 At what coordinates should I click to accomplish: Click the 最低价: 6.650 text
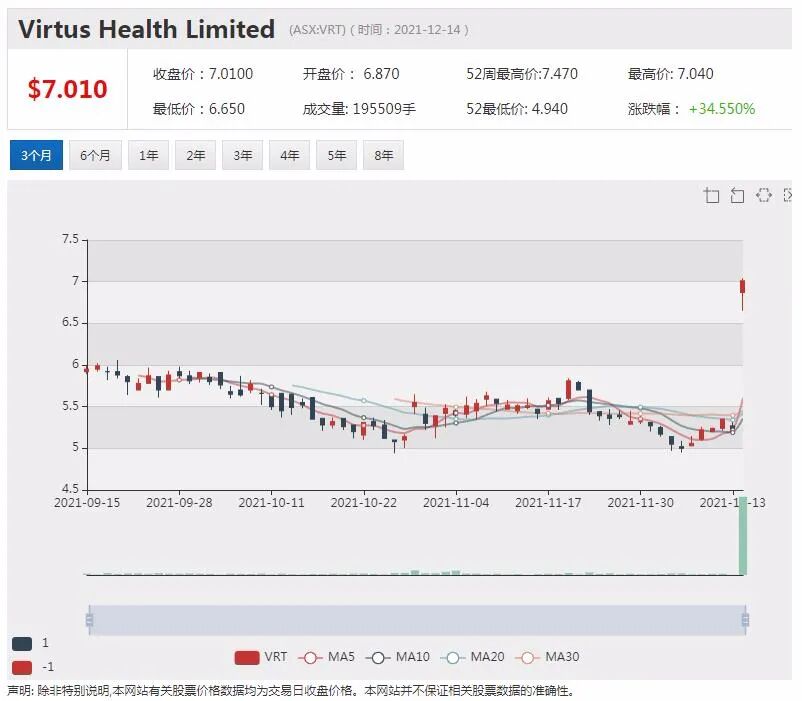pyautogui.click(x=198, y=109)
